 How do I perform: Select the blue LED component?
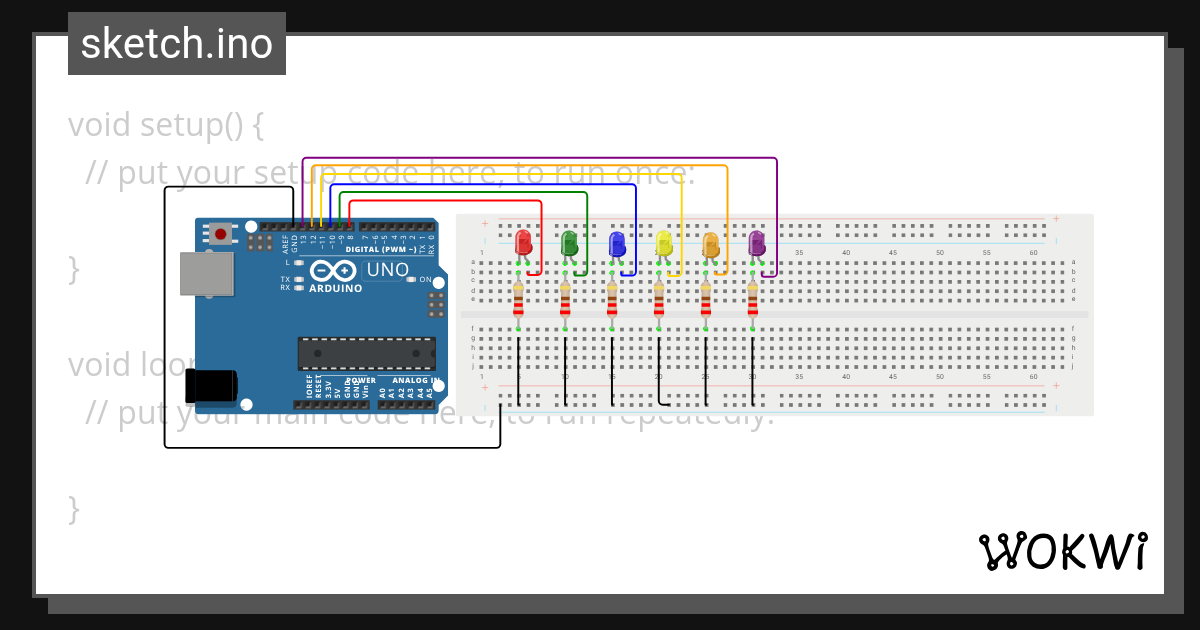pyautogui.click(x=616, y=243)
